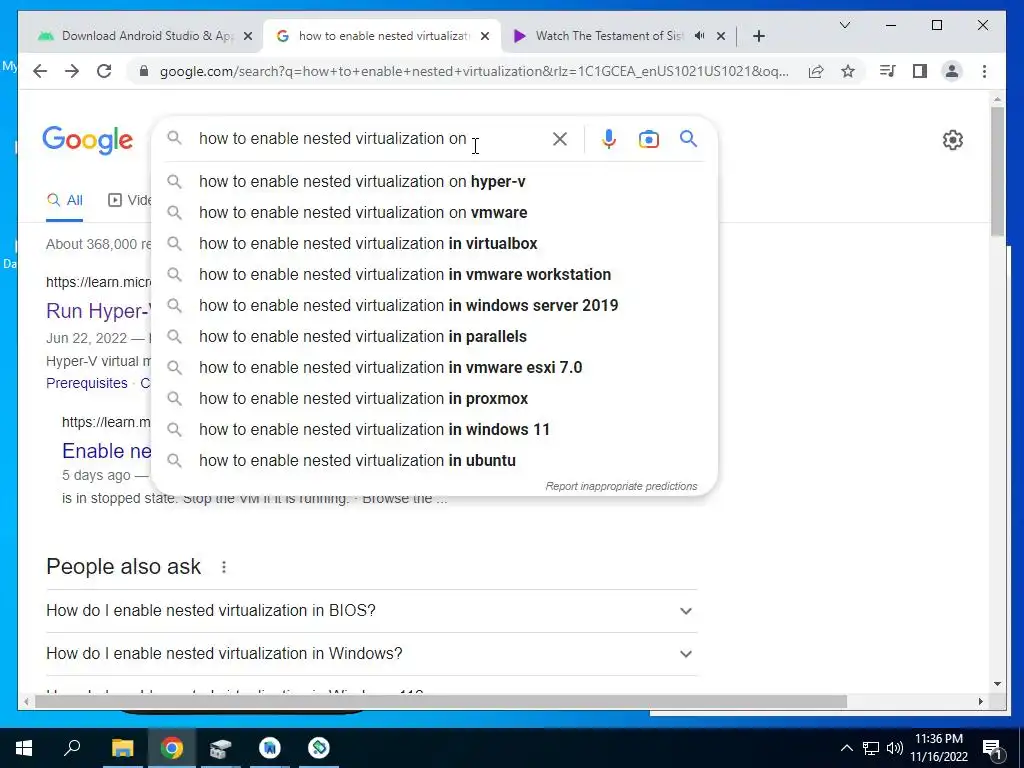This screenshot has width=1024, height=768.
Task: Click Chrome icon in the taskbar
Action: 172,748
